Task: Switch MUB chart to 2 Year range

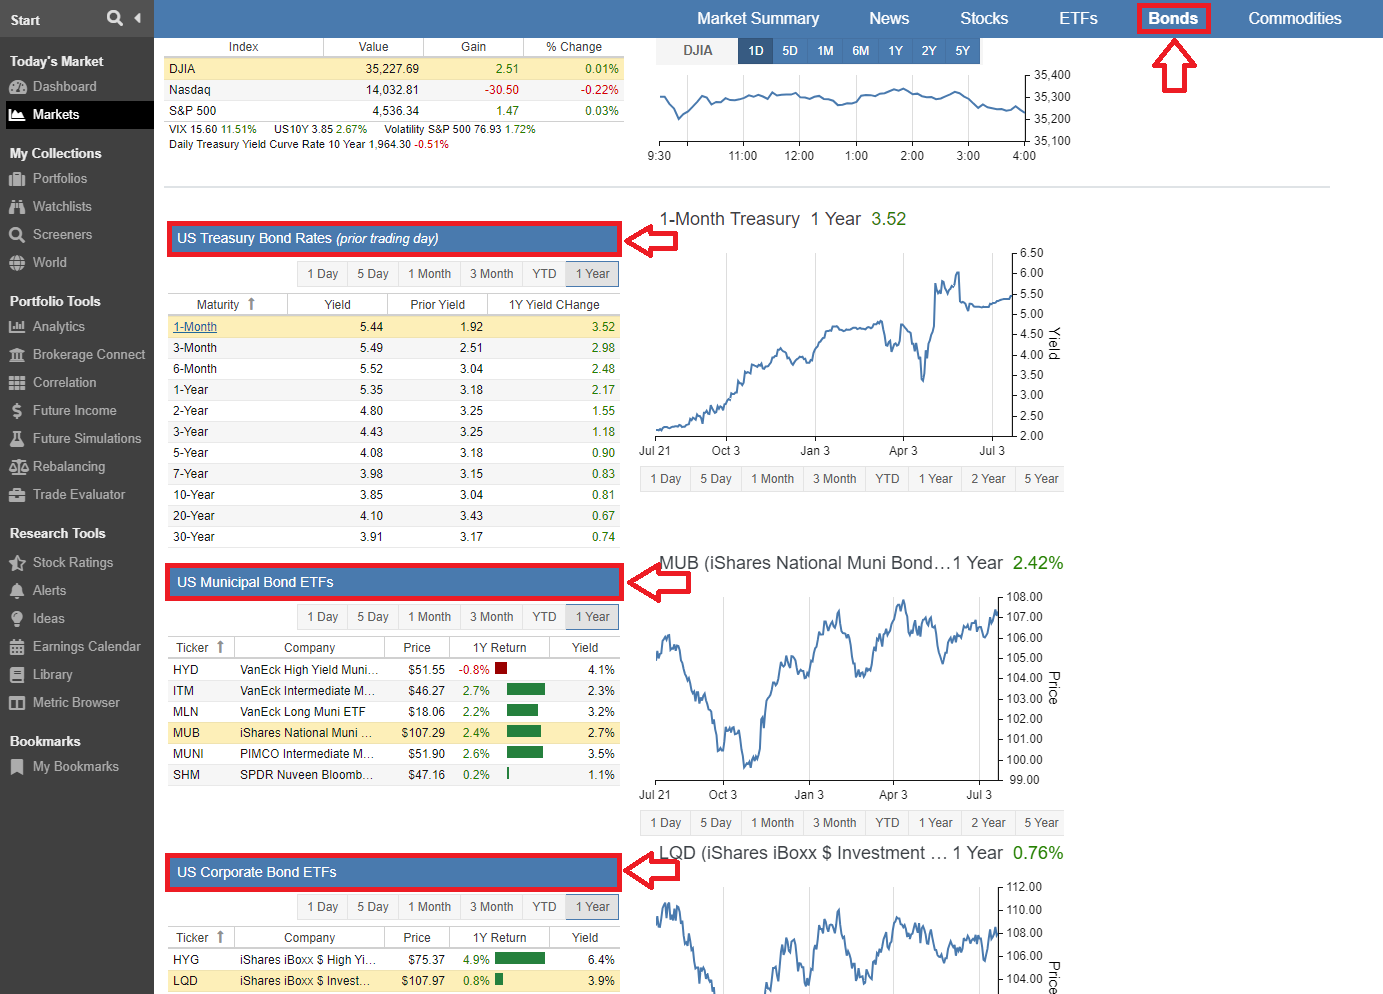Action: (x=988, y=823)
